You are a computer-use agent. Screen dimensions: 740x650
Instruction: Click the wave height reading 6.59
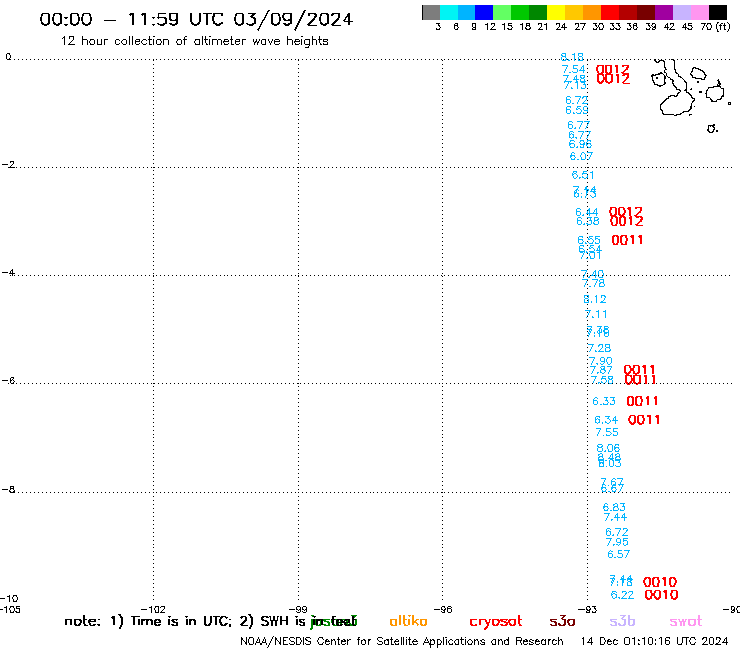point(577,110)
